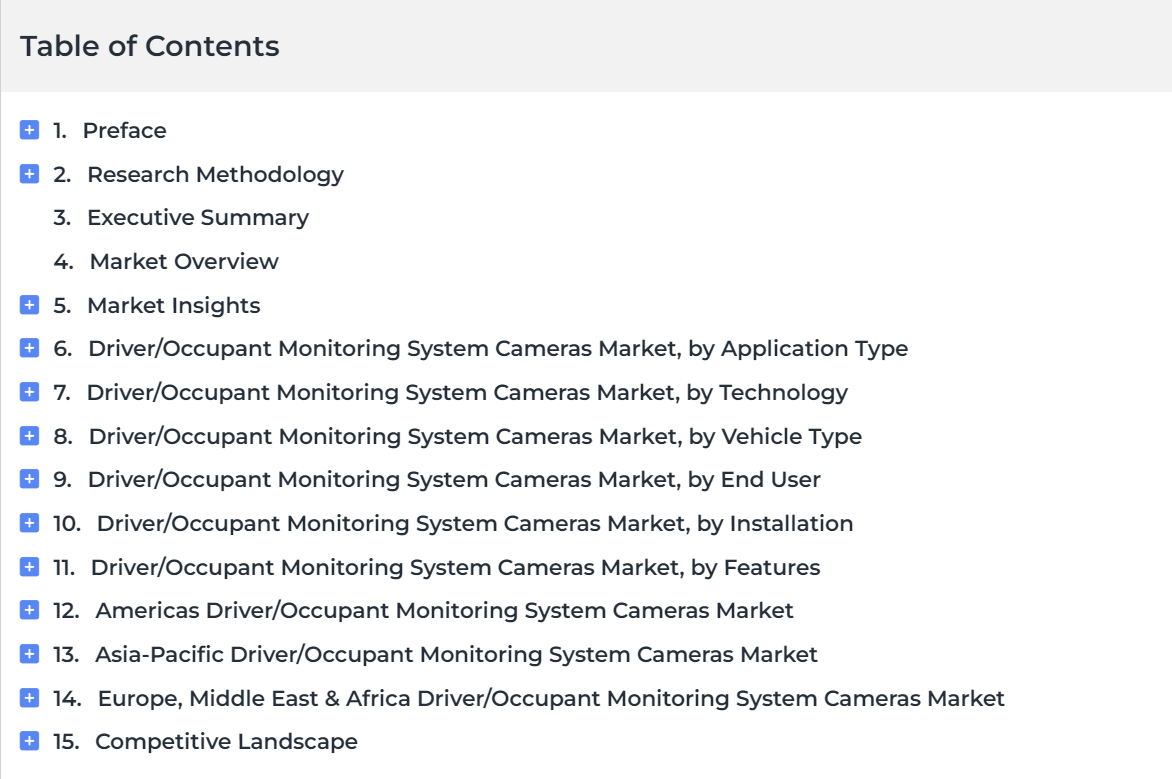Select Competitive Landscape title text
The image size is (1172, 779).
point(226,742)
